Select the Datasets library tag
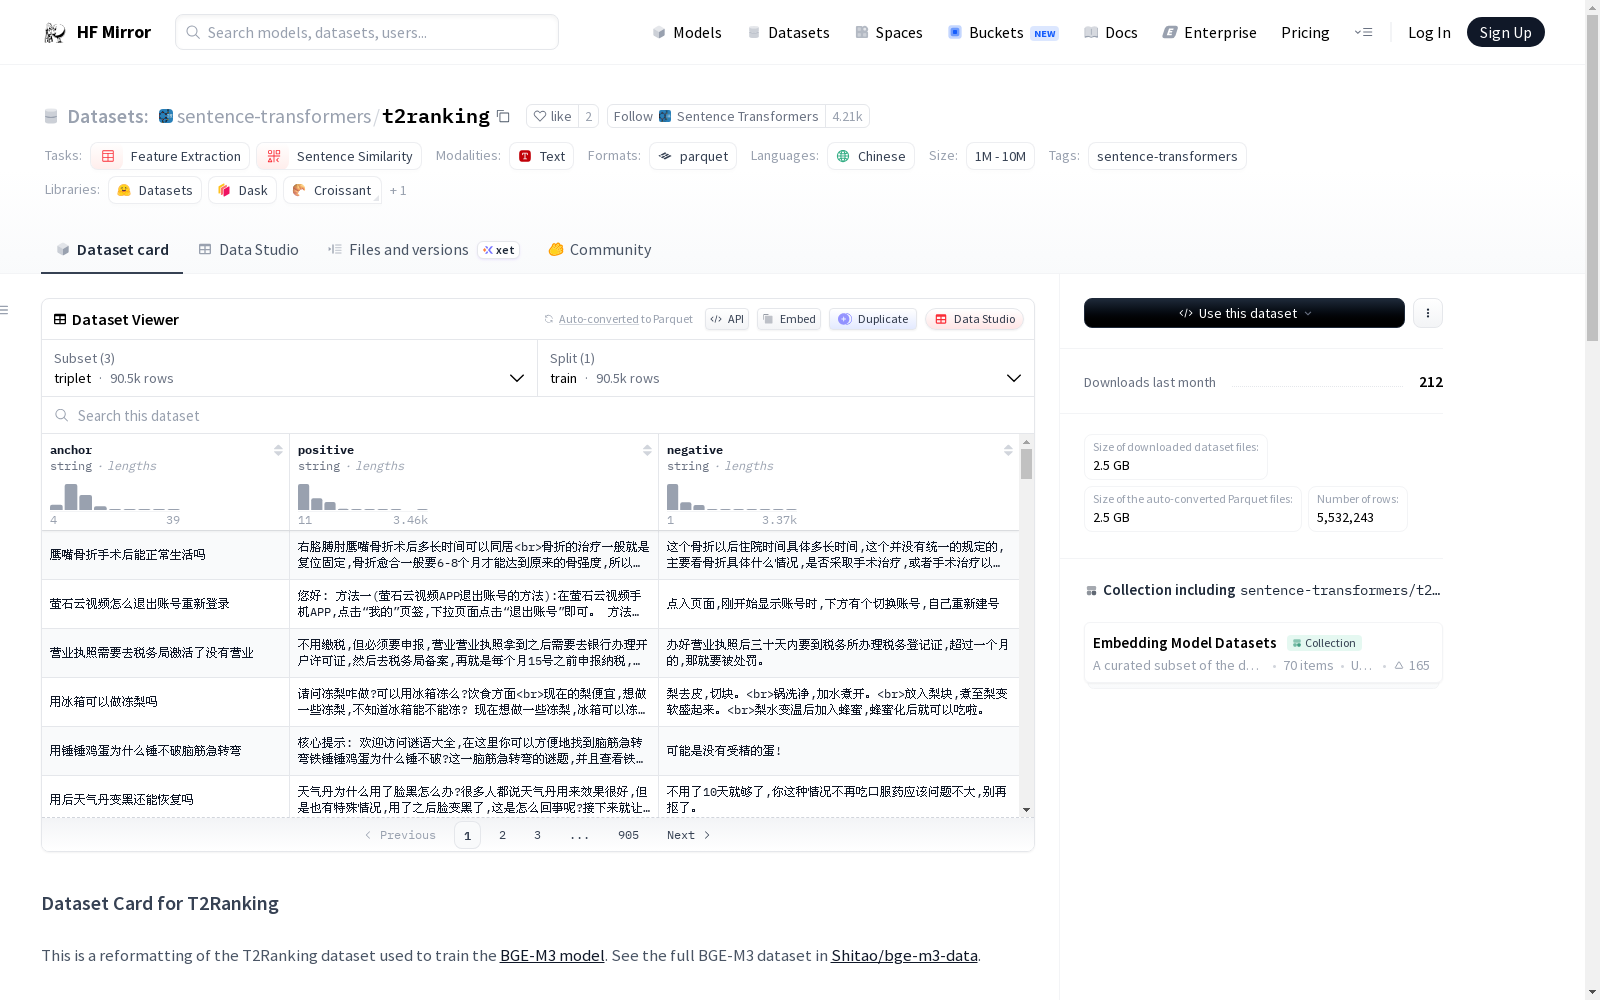Viewport: 1600px width, 1000px height. [x=155, y=190]
